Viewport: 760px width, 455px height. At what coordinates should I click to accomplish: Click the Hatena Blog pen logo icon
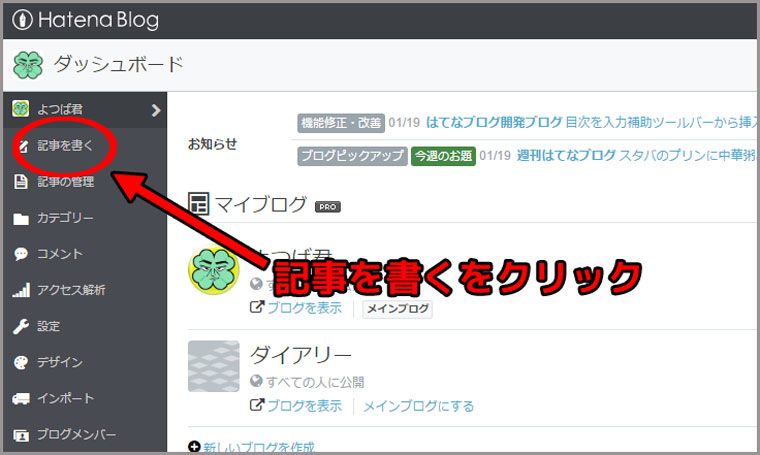[x=22, y=20]
